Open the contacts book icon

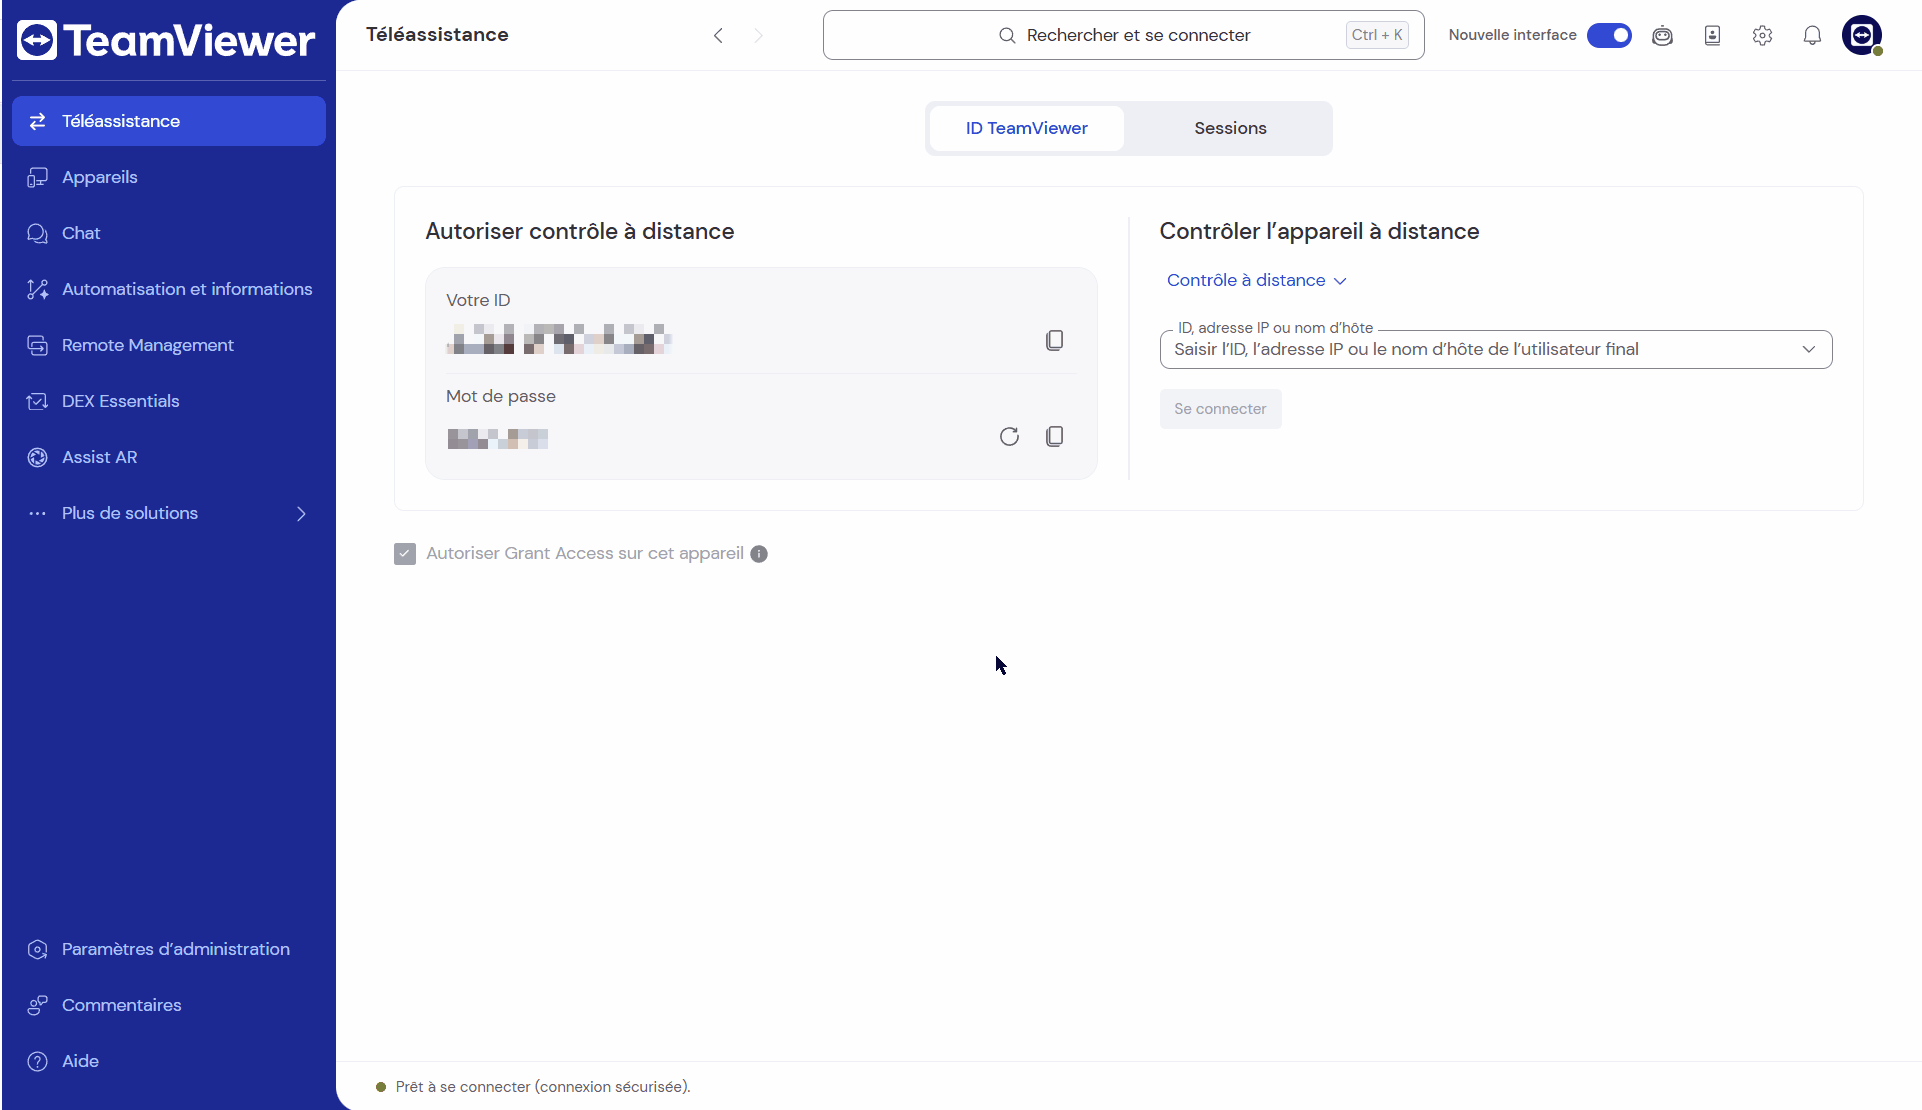[1712, 35]
